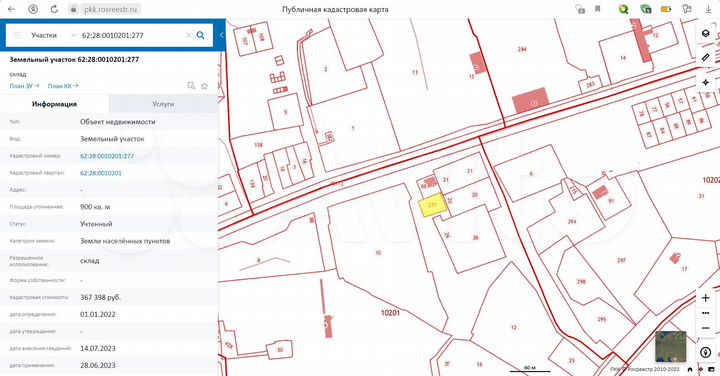Click 'Земли населённых пунктов' category value
This screenshot has width=720, height=376.
(125, 241)
